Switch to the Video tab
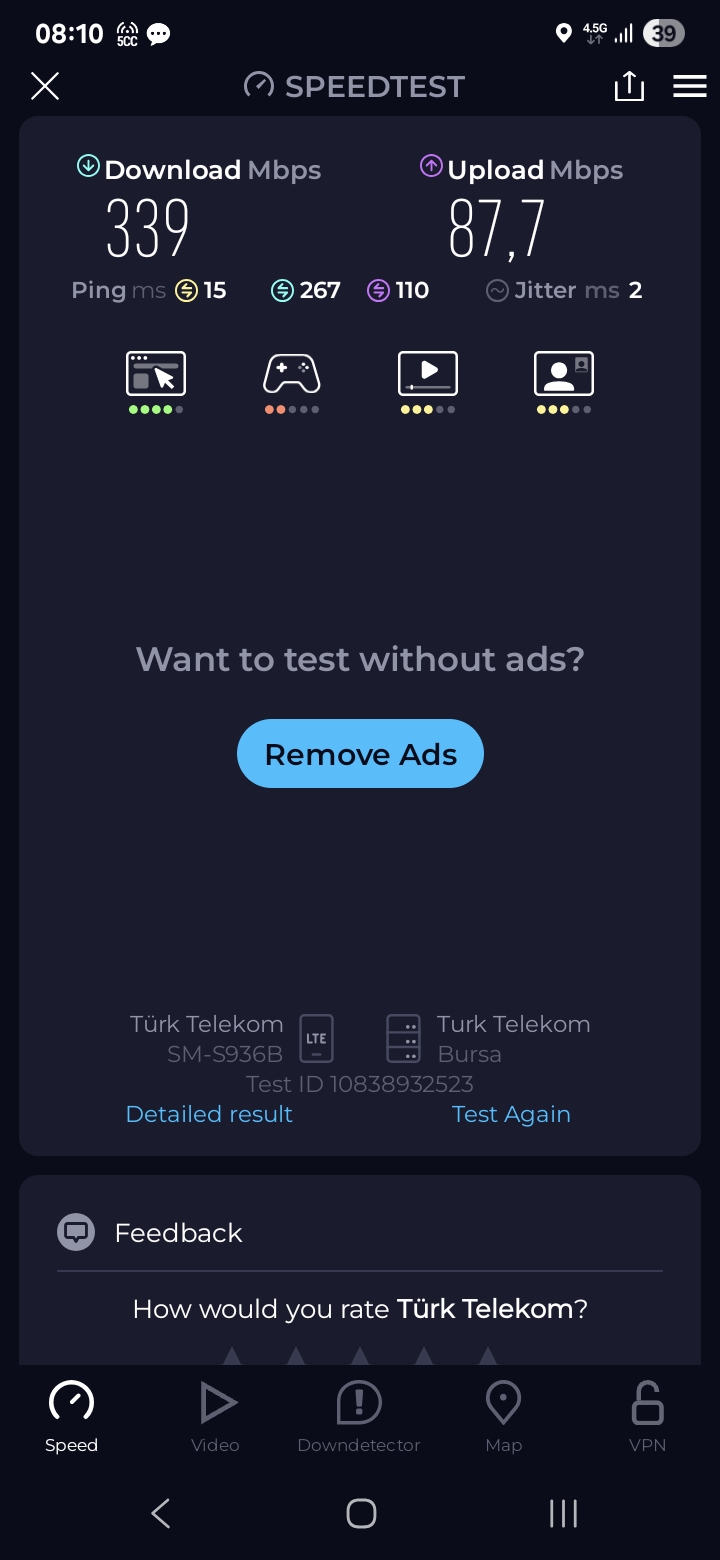This screenshot has width=720, height=1560. coord(215,1416)
